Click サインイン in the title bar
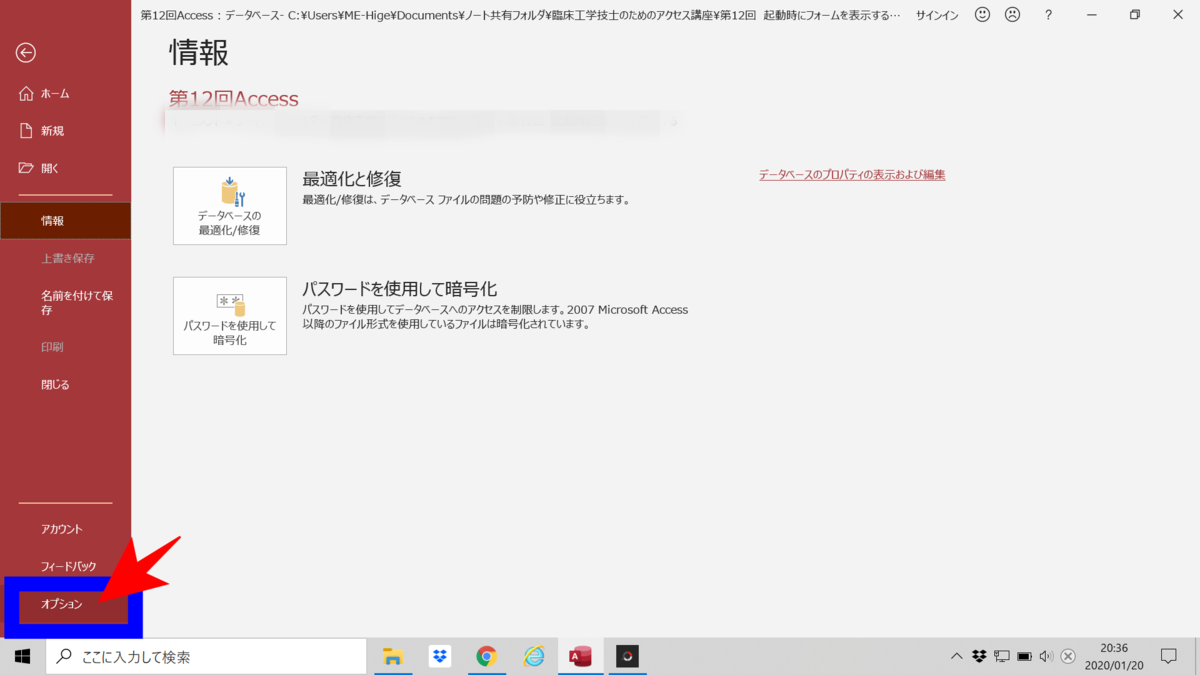This screenshot has width=1200, height=675. tap(937, 16)
